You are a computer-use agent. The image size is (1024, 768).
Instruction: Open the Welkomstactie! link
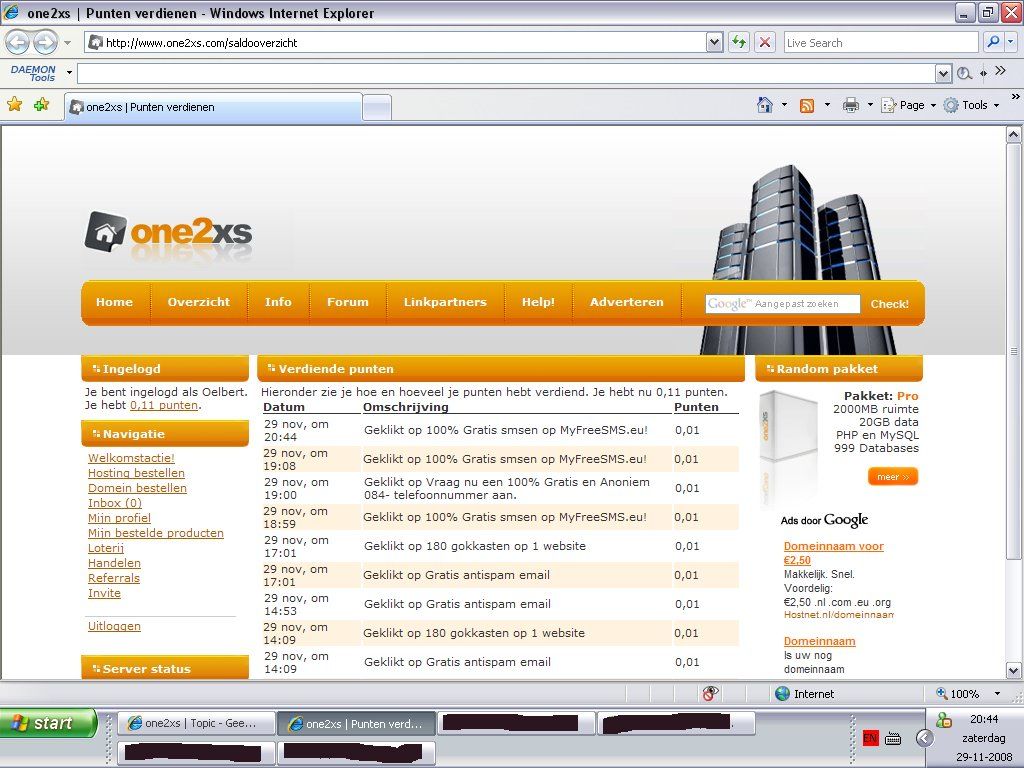pos(131,458)
